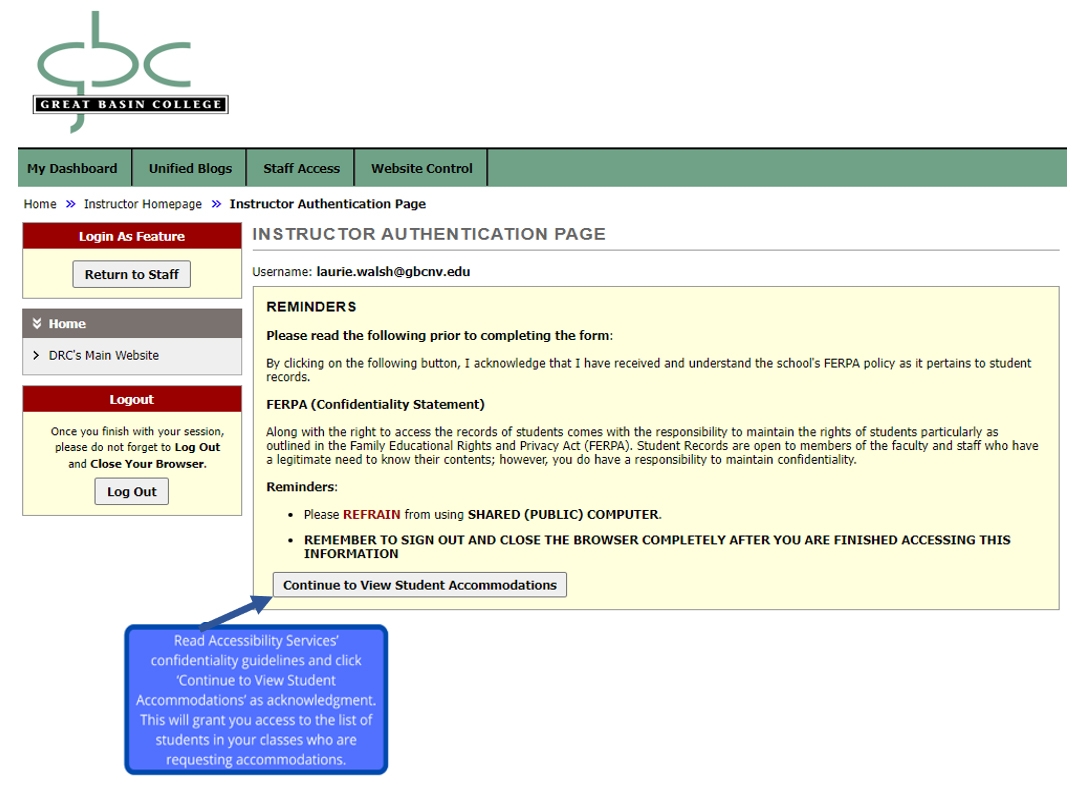Click the blue arrow pointing at Continue button

(x=238, y=613)
